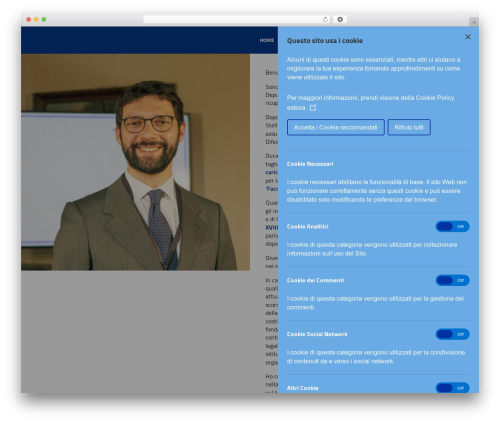Click the macOS red close window button
500x423 pixels.
pos(29,20)
